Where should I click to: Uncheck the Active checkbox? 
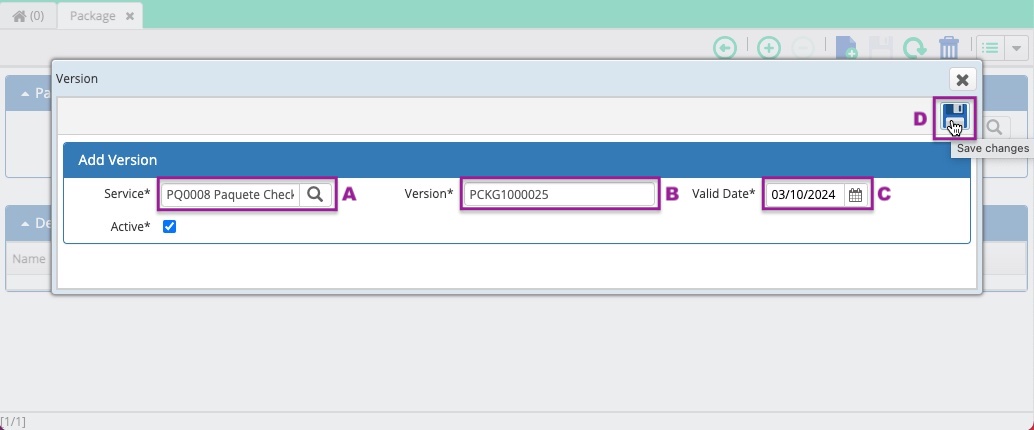tap(169, 226)
